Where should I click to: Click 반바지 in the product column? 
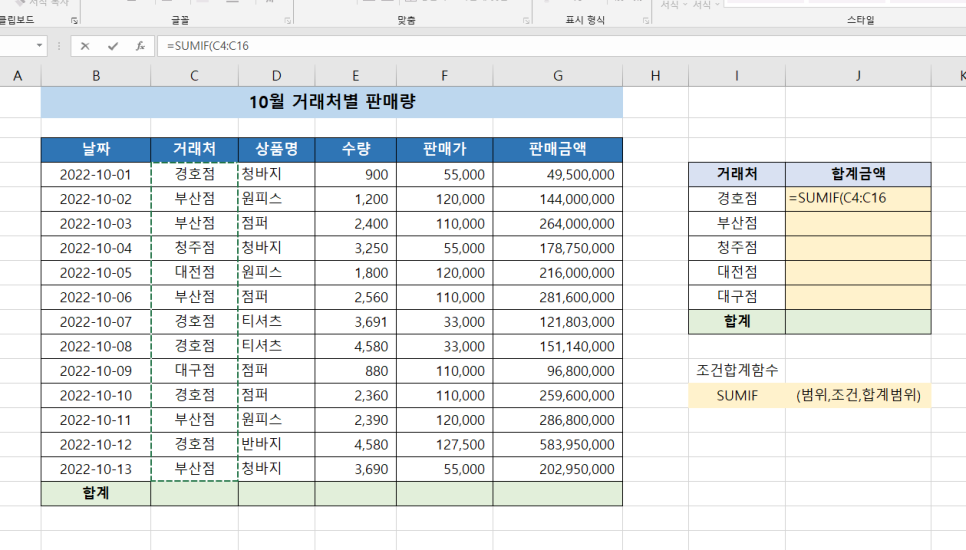point(277,445)
